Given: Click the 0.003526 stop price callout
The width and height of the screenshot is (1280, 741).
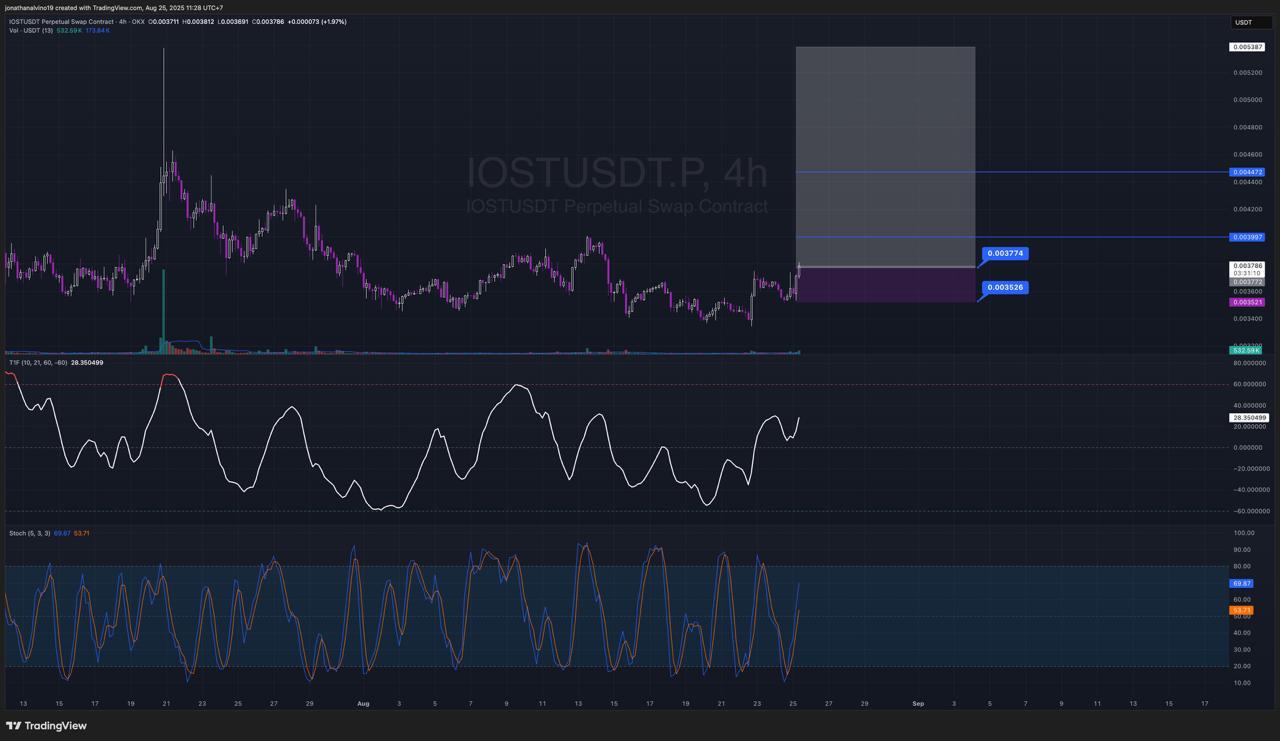Looking at the screenshot, I should coord(1005,288).
